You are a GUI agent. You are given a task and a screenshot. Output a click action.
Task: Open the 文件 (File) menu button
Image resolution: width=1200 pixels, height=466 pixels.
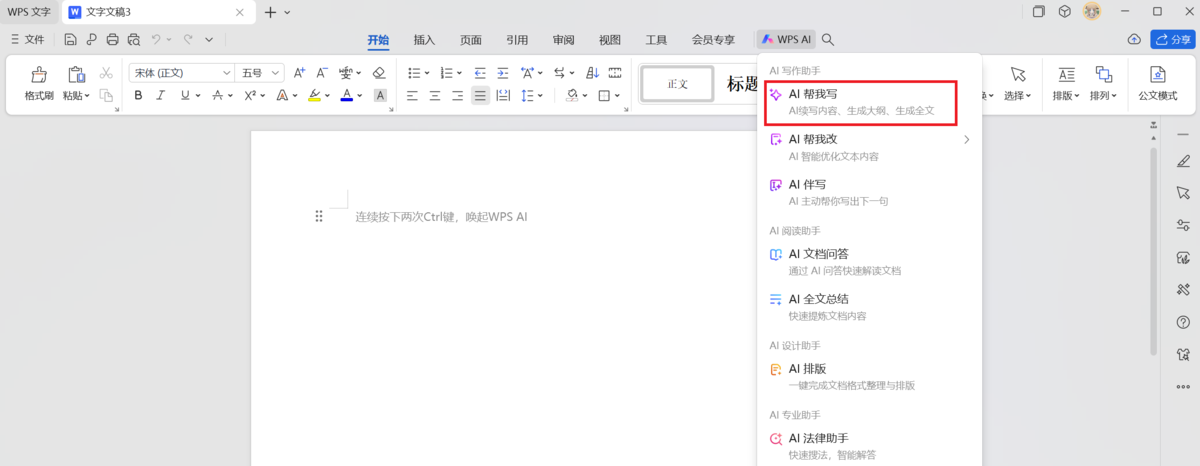point(27,40)
